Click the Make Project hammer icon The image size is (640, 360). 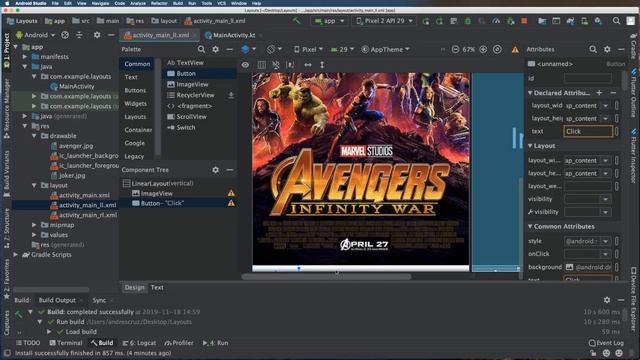(x=297, y=20)
